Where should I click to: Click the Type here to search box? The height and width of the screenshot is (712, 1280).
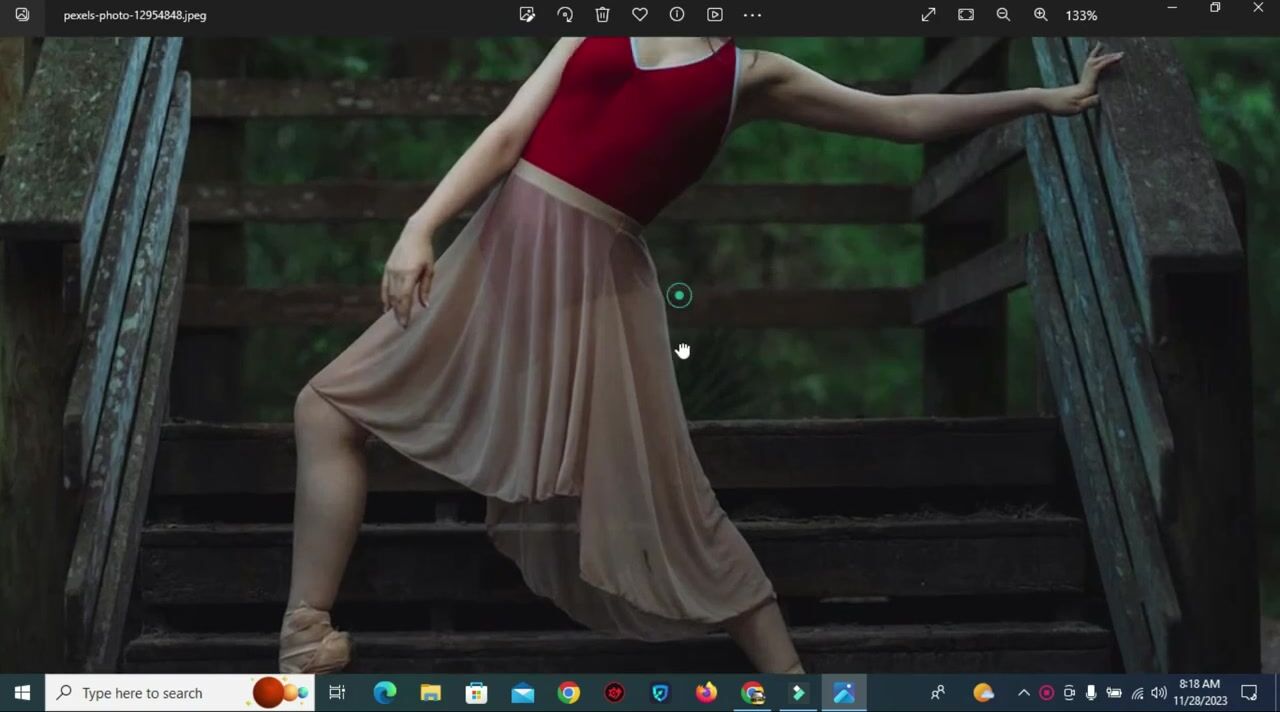142,693
